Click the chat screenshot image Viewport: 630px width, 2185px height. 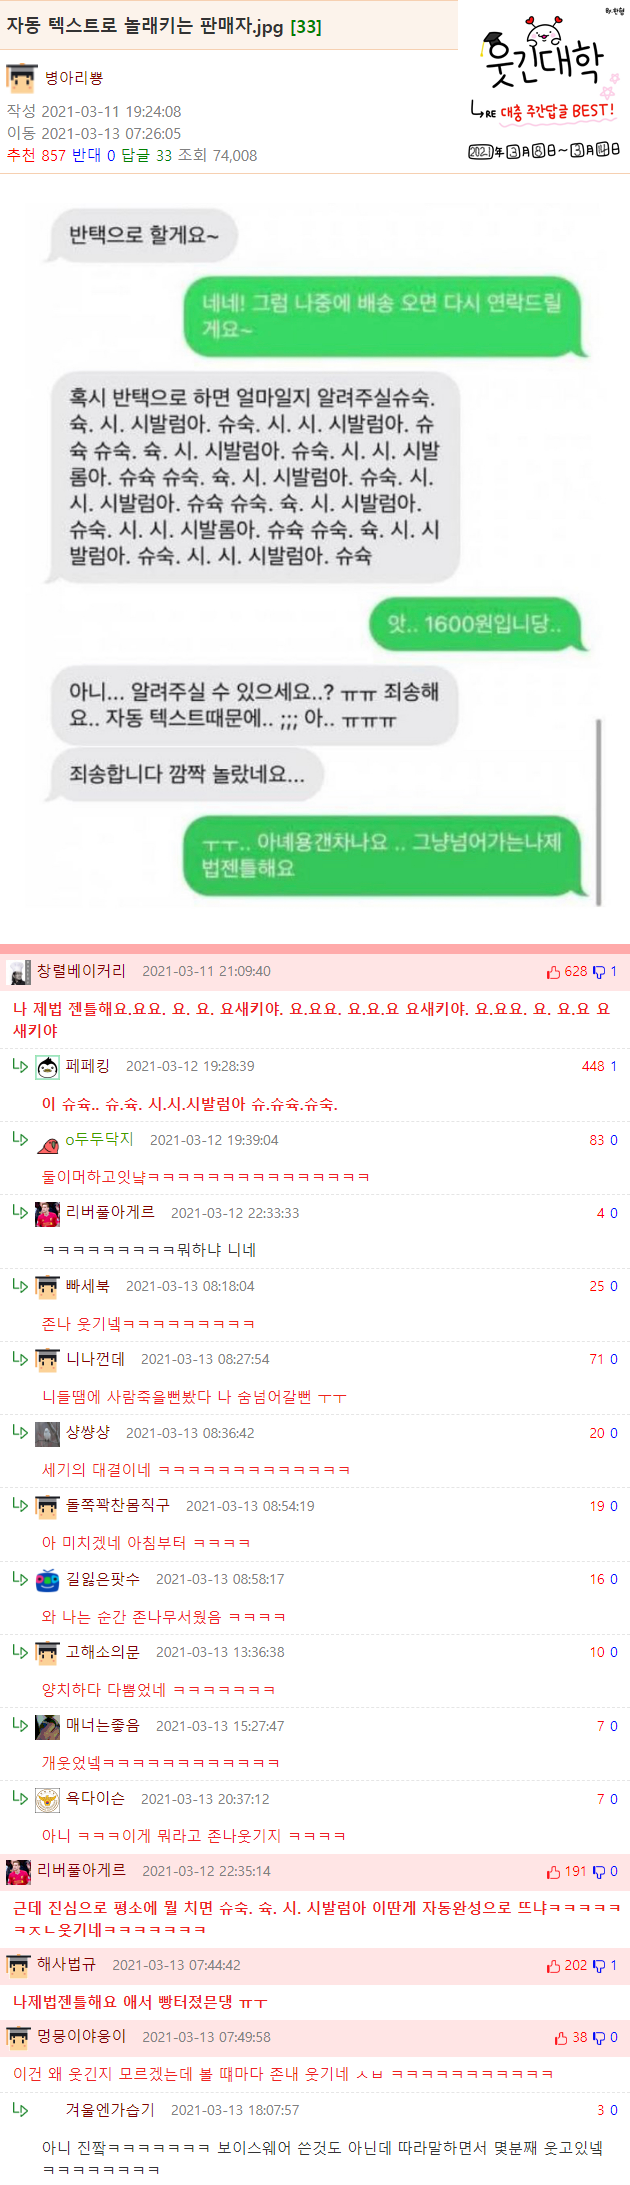click(x=320, y=558)
